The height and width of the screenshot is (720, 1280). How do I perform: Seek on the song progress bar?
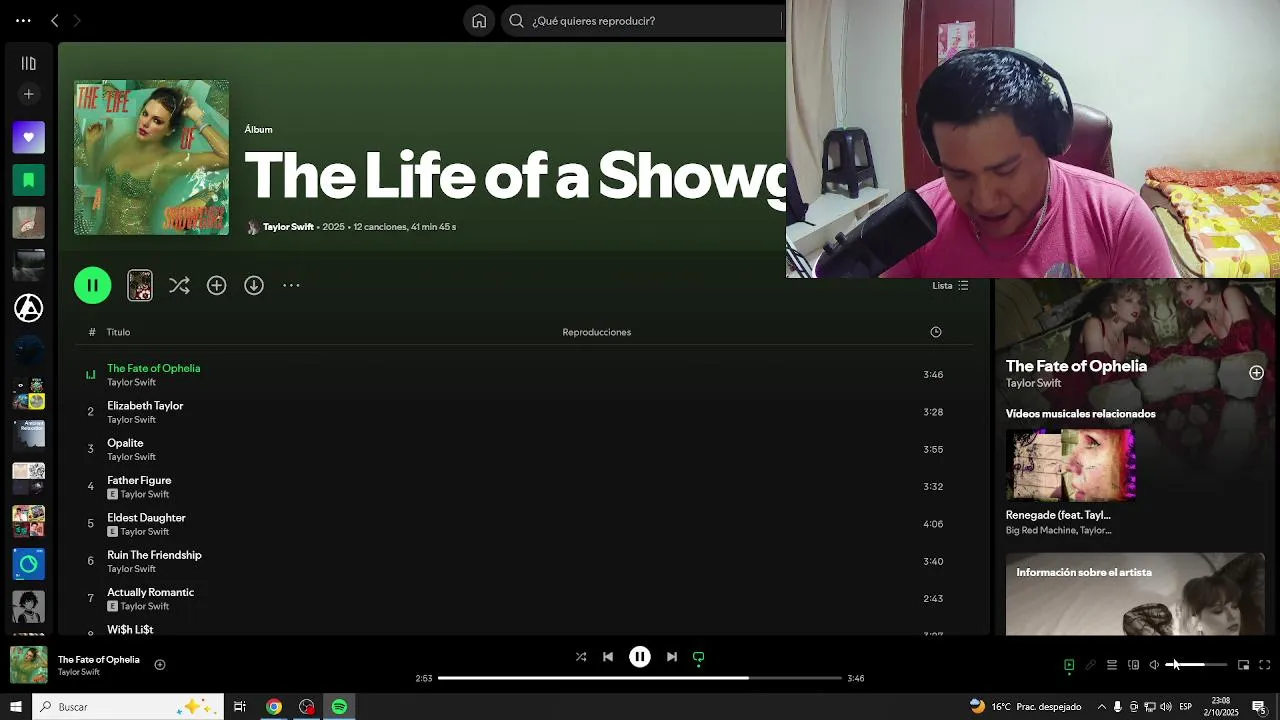[640, 678]
